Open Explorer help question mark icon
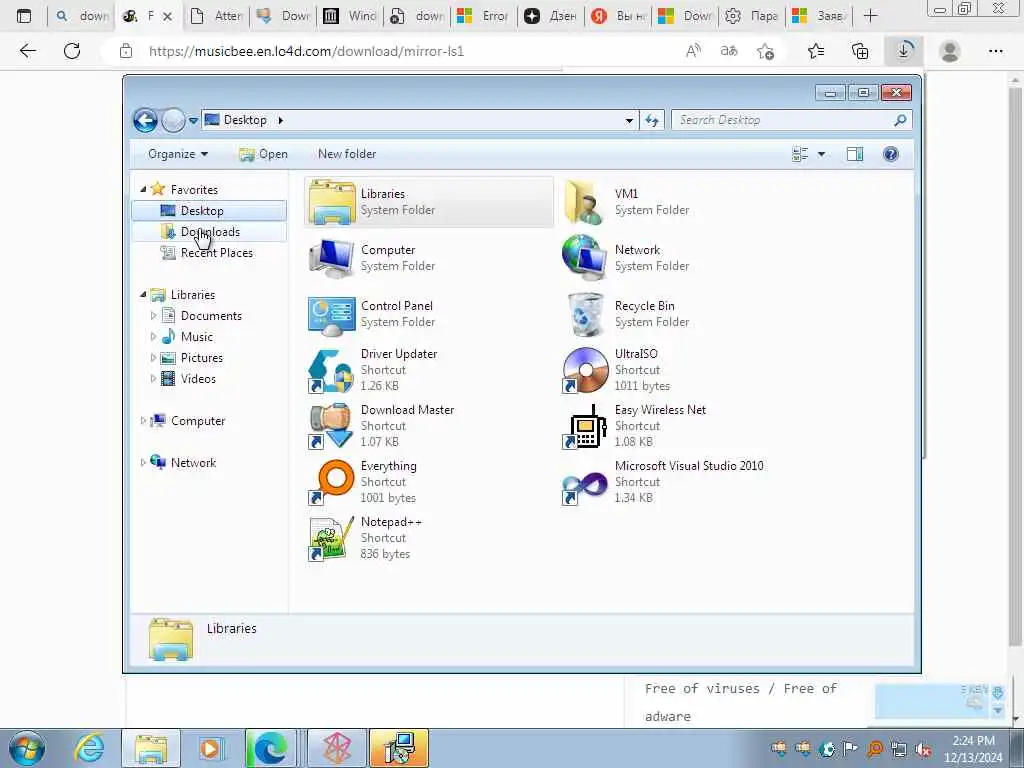 coord(891,154)
